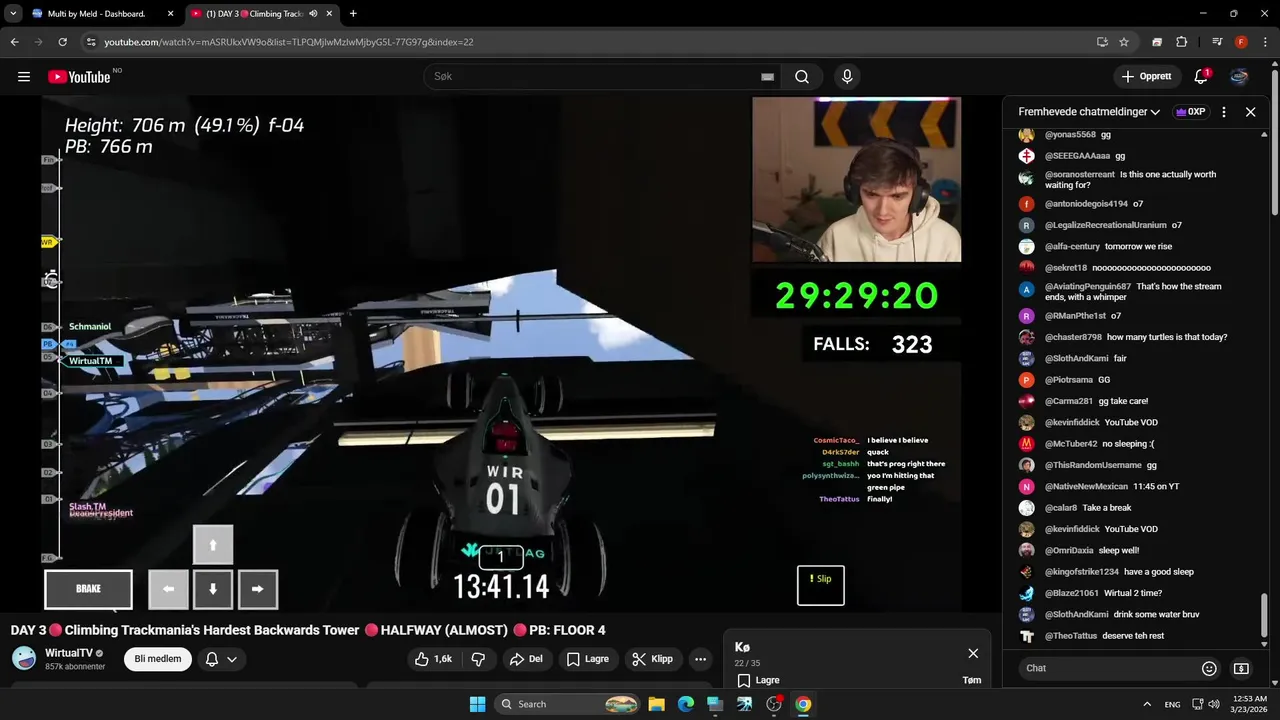Start voice search with the microphone

(x=847, y=77)
